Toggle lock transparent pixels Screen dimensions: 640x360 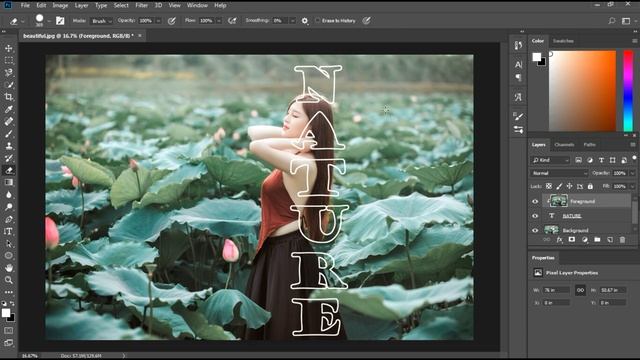[x=549, y=186]
